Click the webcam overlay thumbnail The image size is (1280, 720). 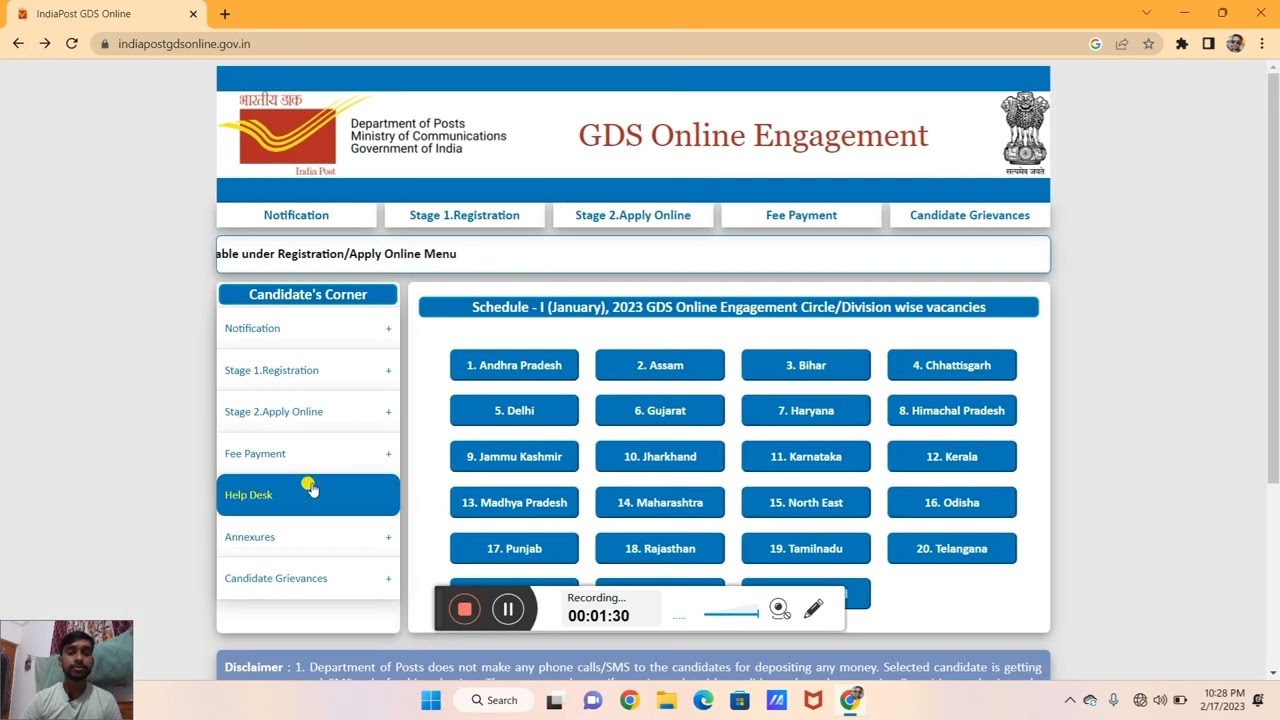pyautogui.click(x=66, y=669)
